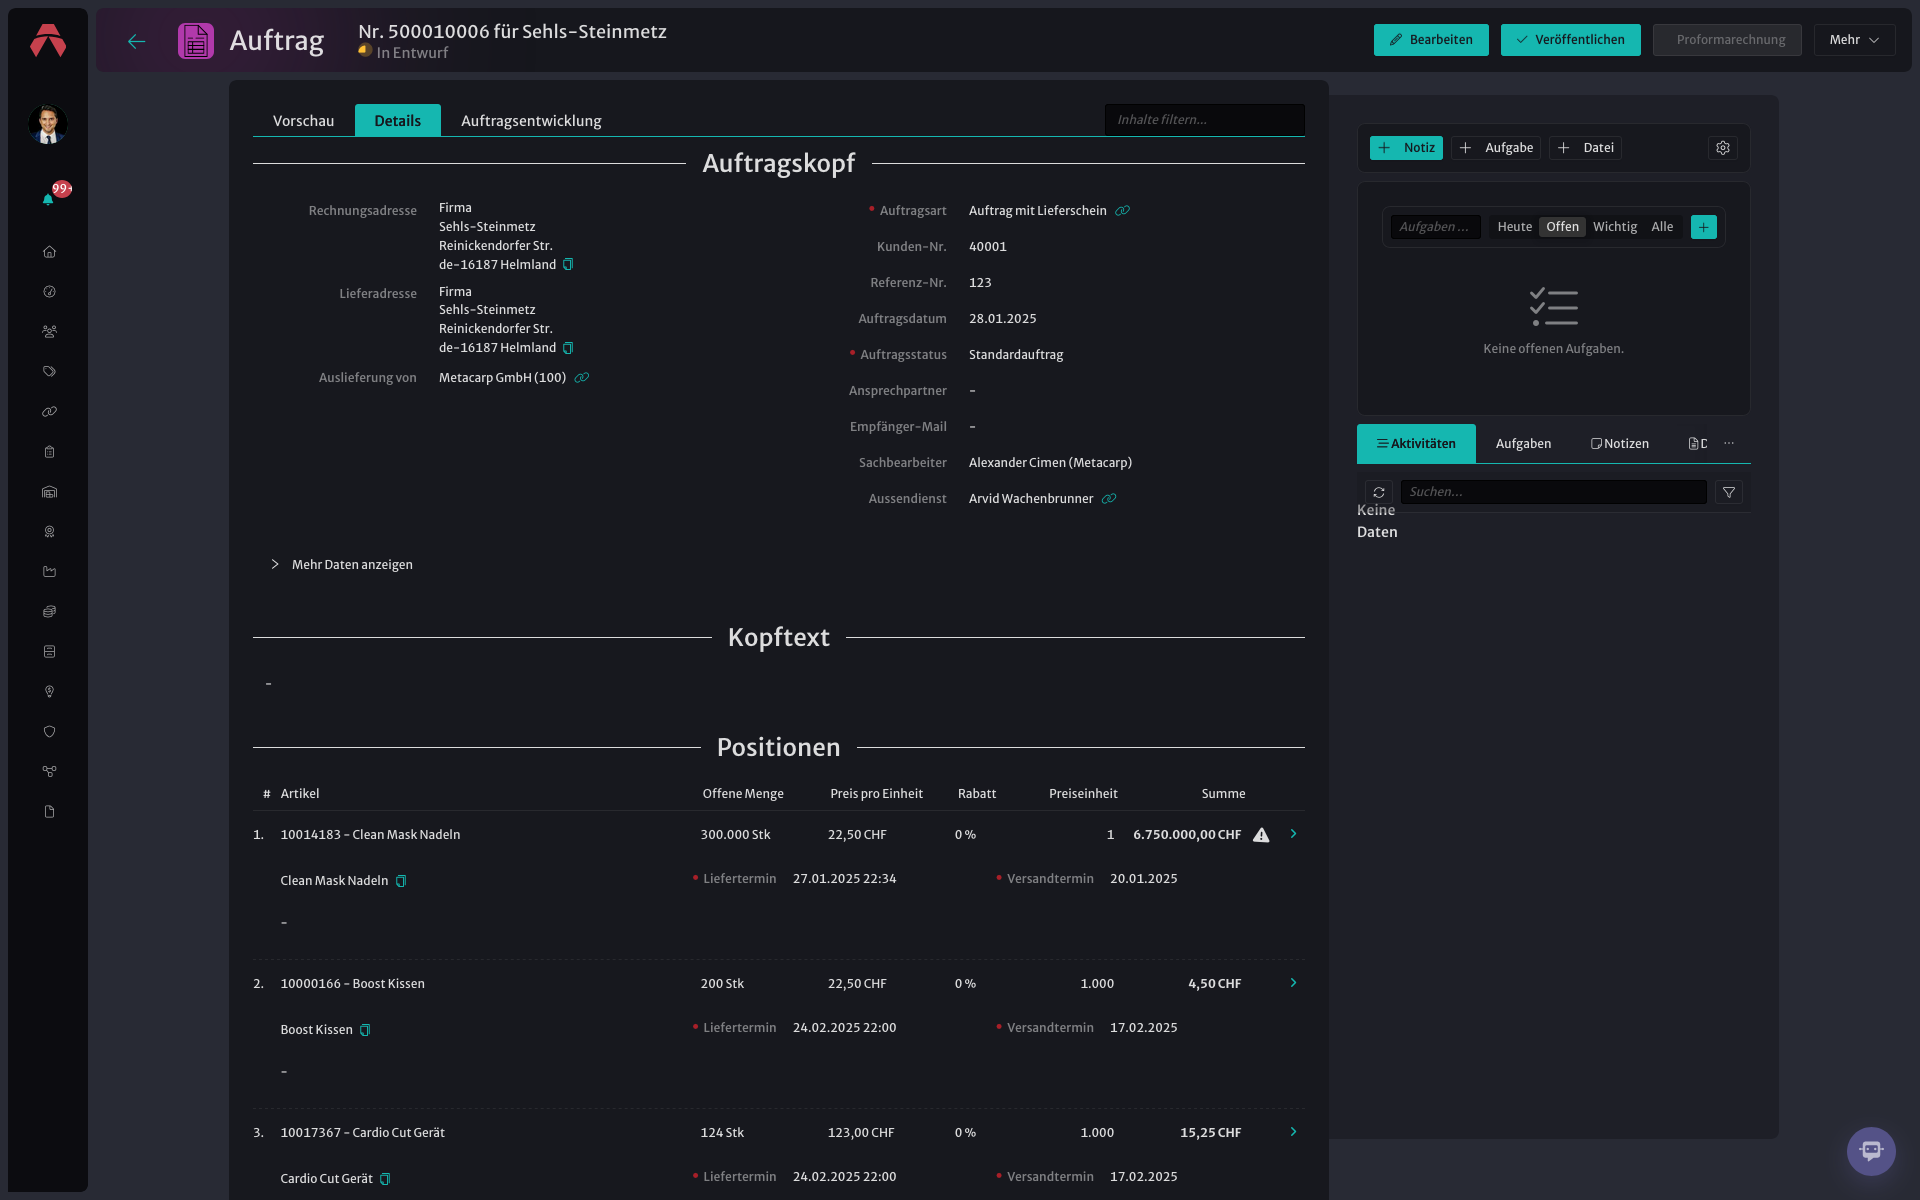Screen dimensions: 1920x1200
Task: Copy the Cardio Cut Gerät description
Action: [x=385, y=1179]
